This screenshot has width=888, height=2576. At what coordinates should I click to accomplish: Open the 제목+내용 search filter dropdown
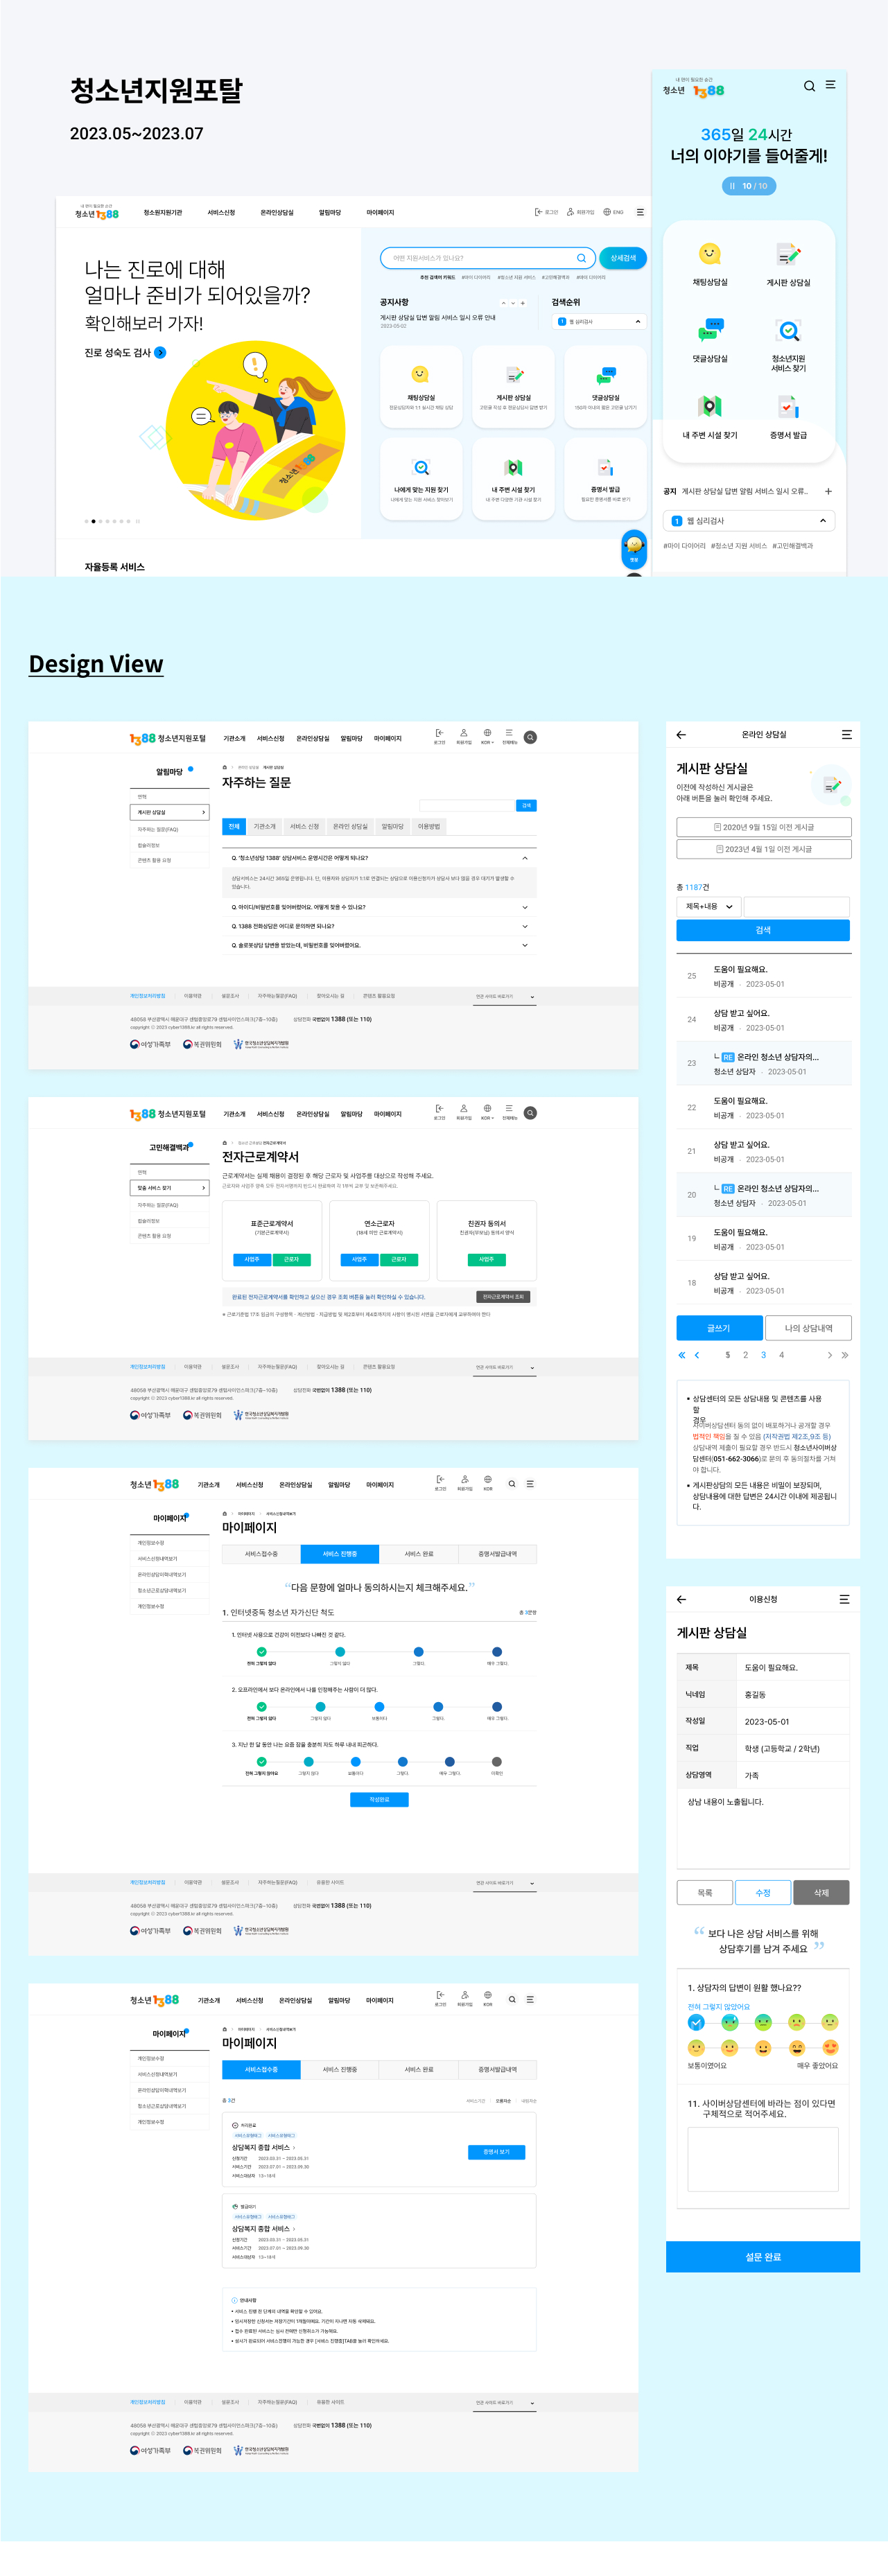pos(708,906)
